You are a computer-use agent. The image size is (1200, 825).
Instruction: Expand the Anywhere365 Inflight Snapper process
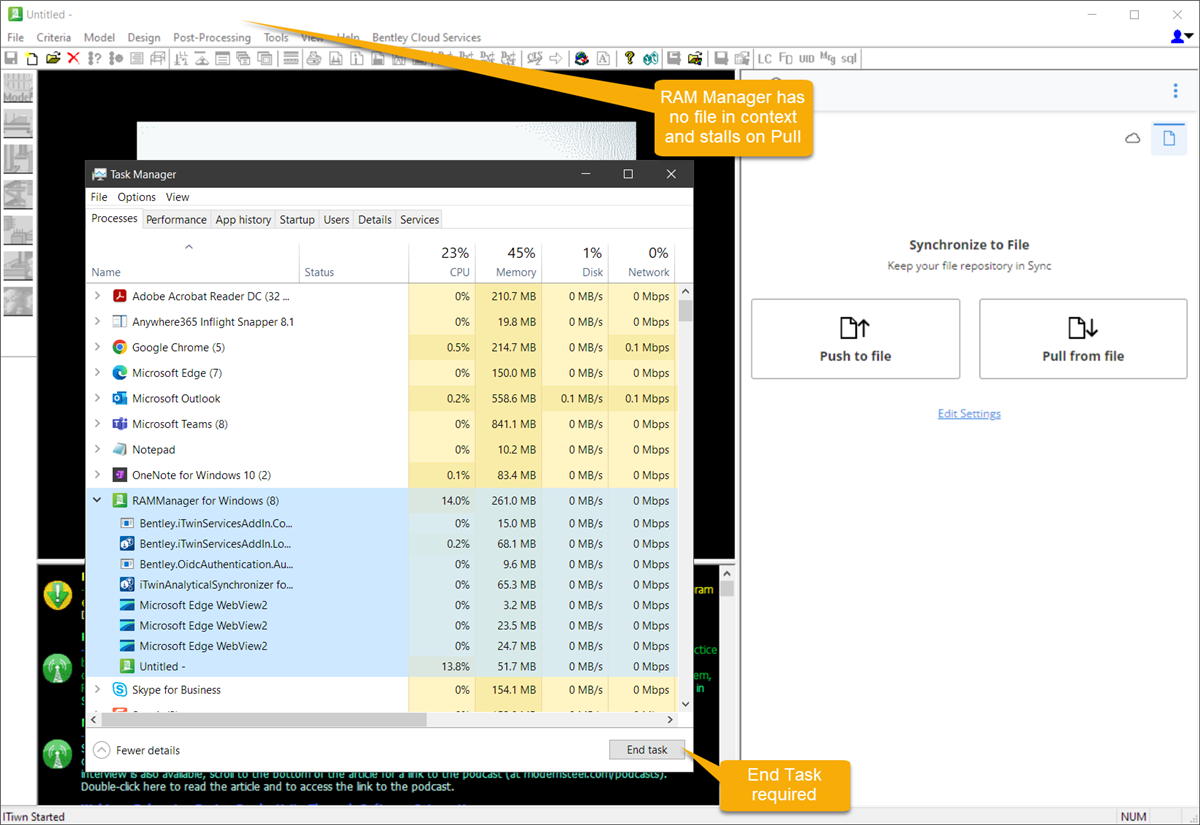(97, 322)
